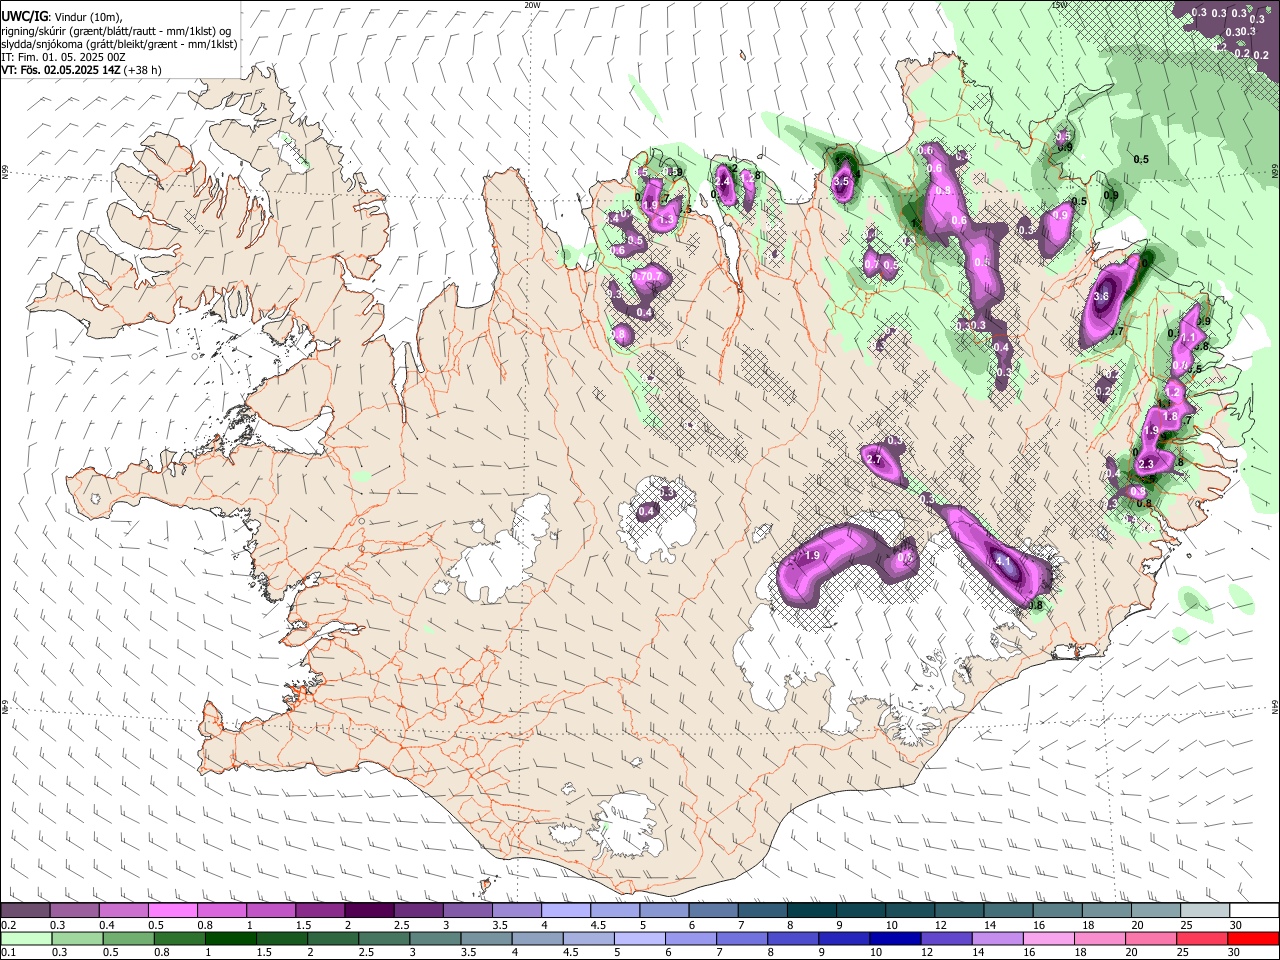This screenshot has width=1280, height=960.
Task: Select the upper-row legend swatch labeled 10
Action: click(x=908, y=910)
